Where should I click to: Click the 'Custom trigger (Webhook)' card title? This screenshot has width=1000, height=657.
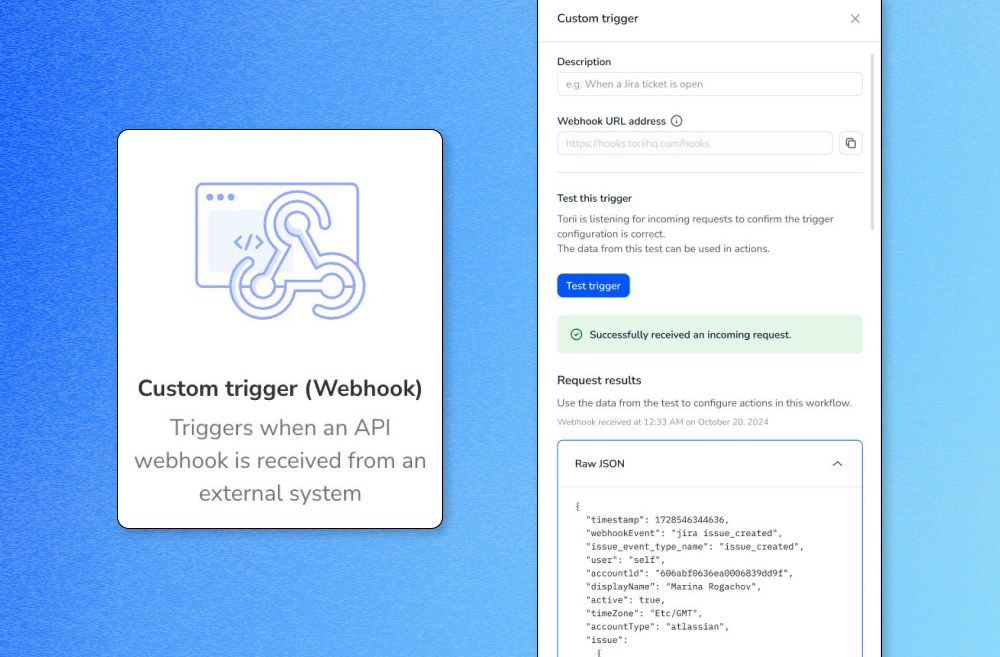pyautogui.click(x=280, y=388)
